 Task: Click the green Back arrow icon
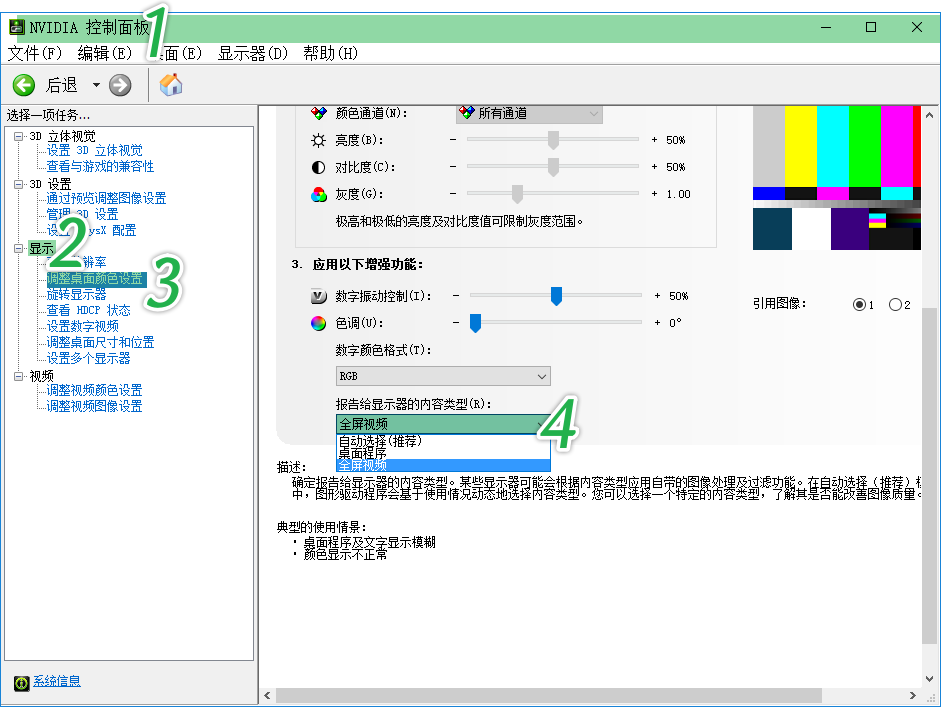point(23,86)
